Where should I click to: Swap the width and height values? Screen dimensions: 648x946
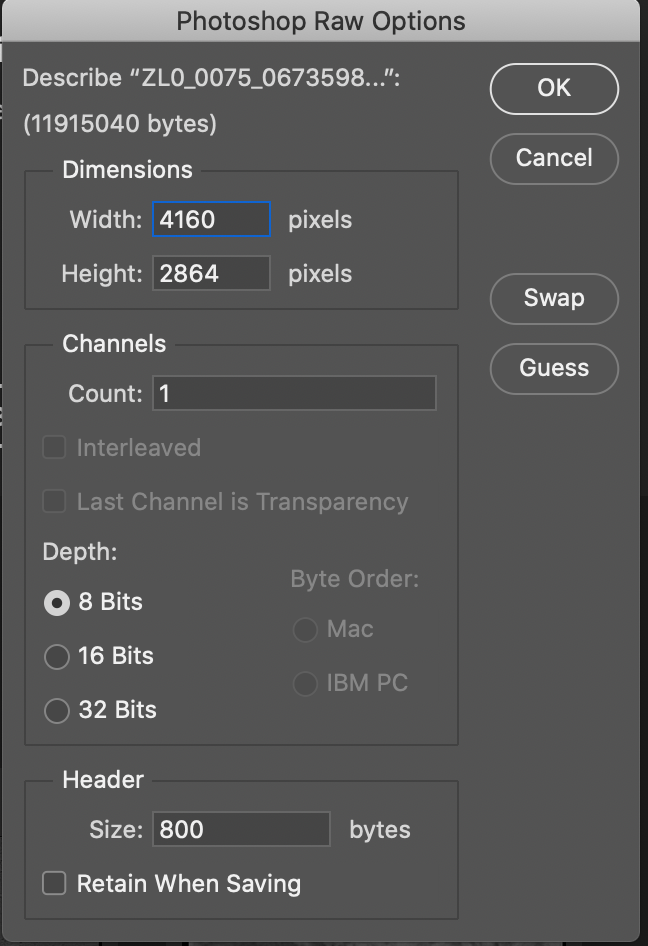click(554, 298)
